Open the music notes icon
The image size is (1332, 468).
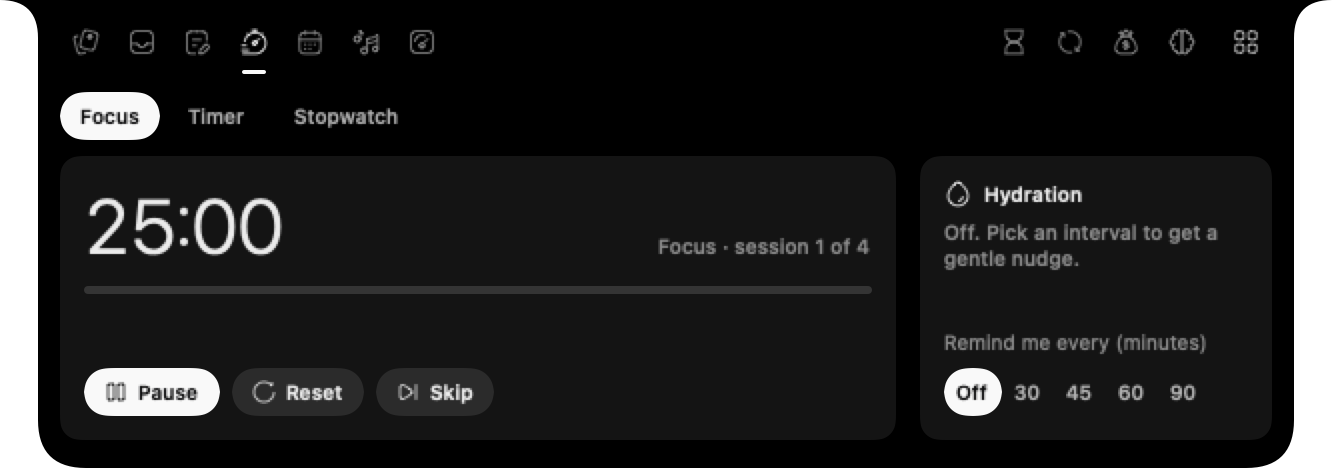tap(366, 43)
